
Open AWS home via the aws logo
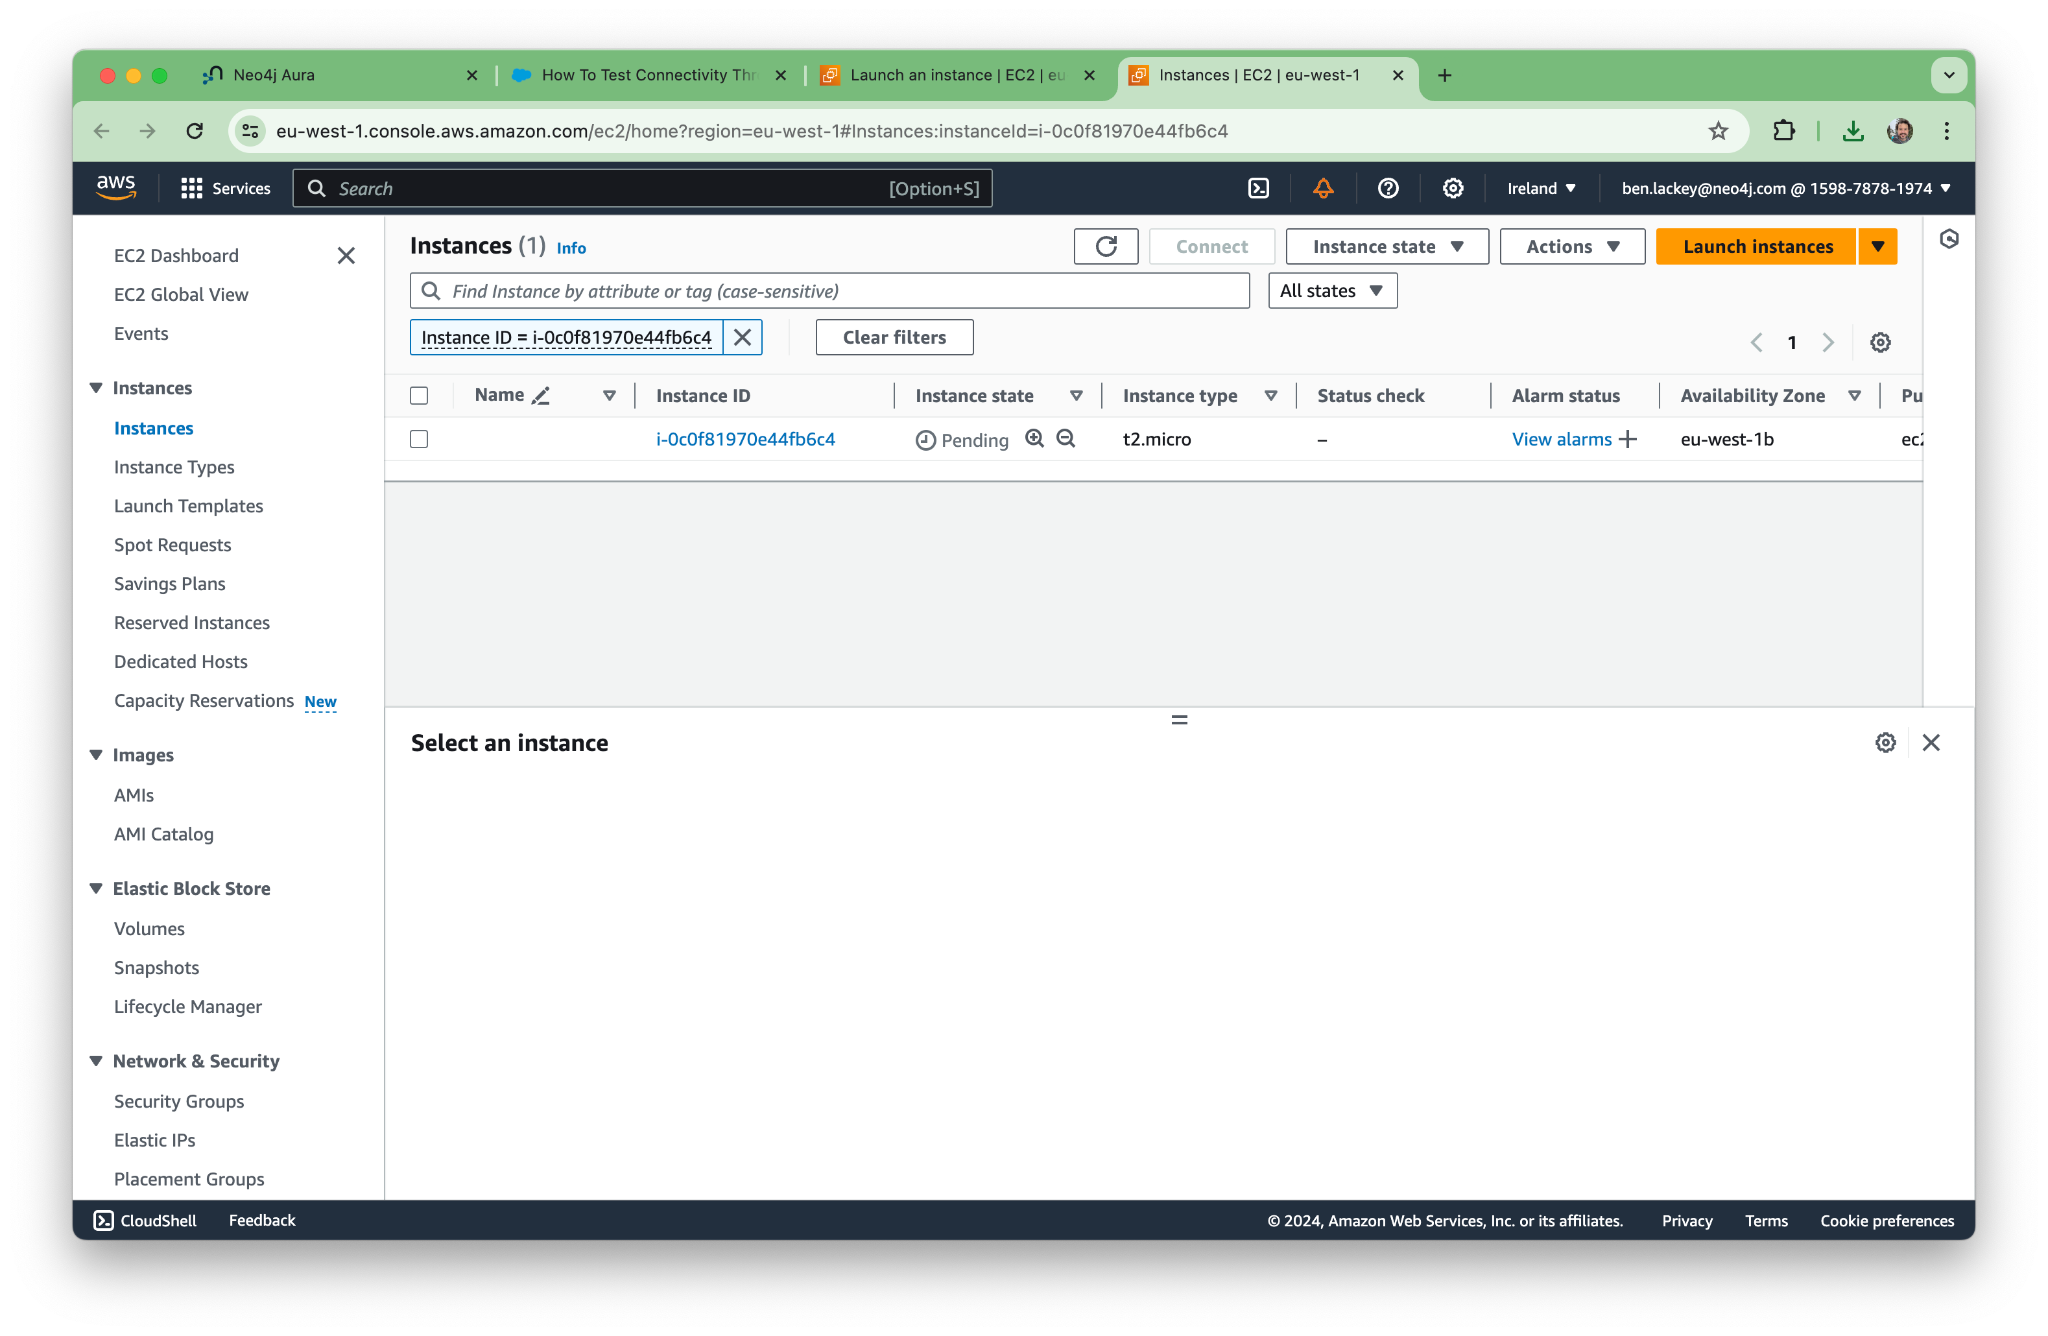(x=116, y=187)
